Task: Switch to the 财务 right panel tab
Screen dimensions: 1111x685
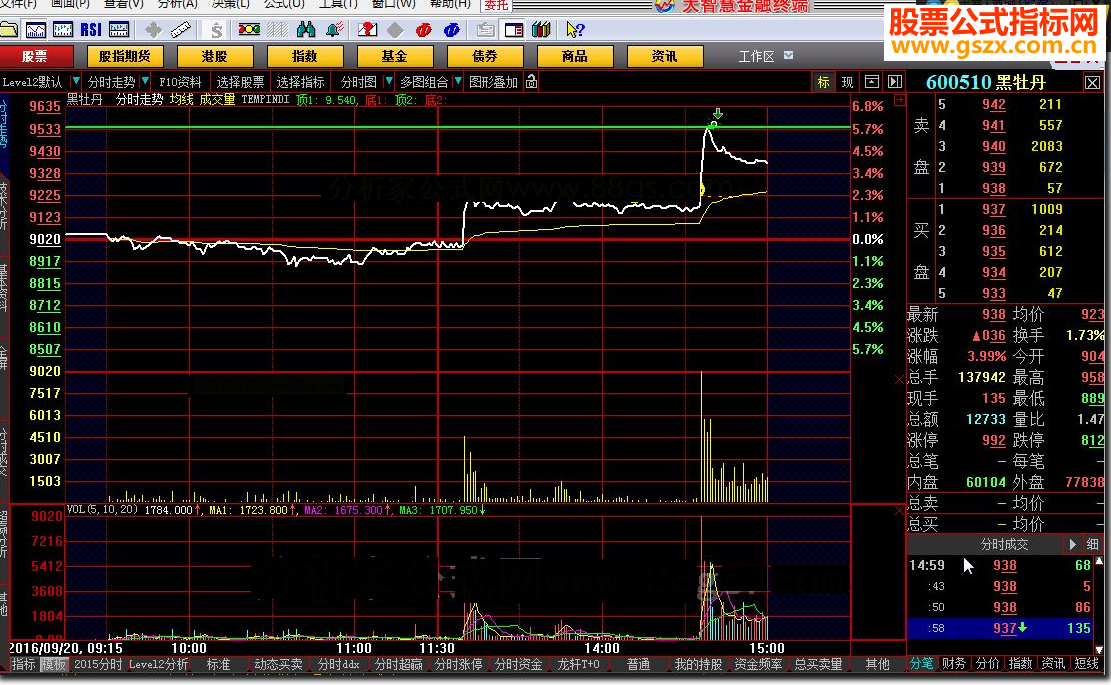Action: [x=954, y=664]
